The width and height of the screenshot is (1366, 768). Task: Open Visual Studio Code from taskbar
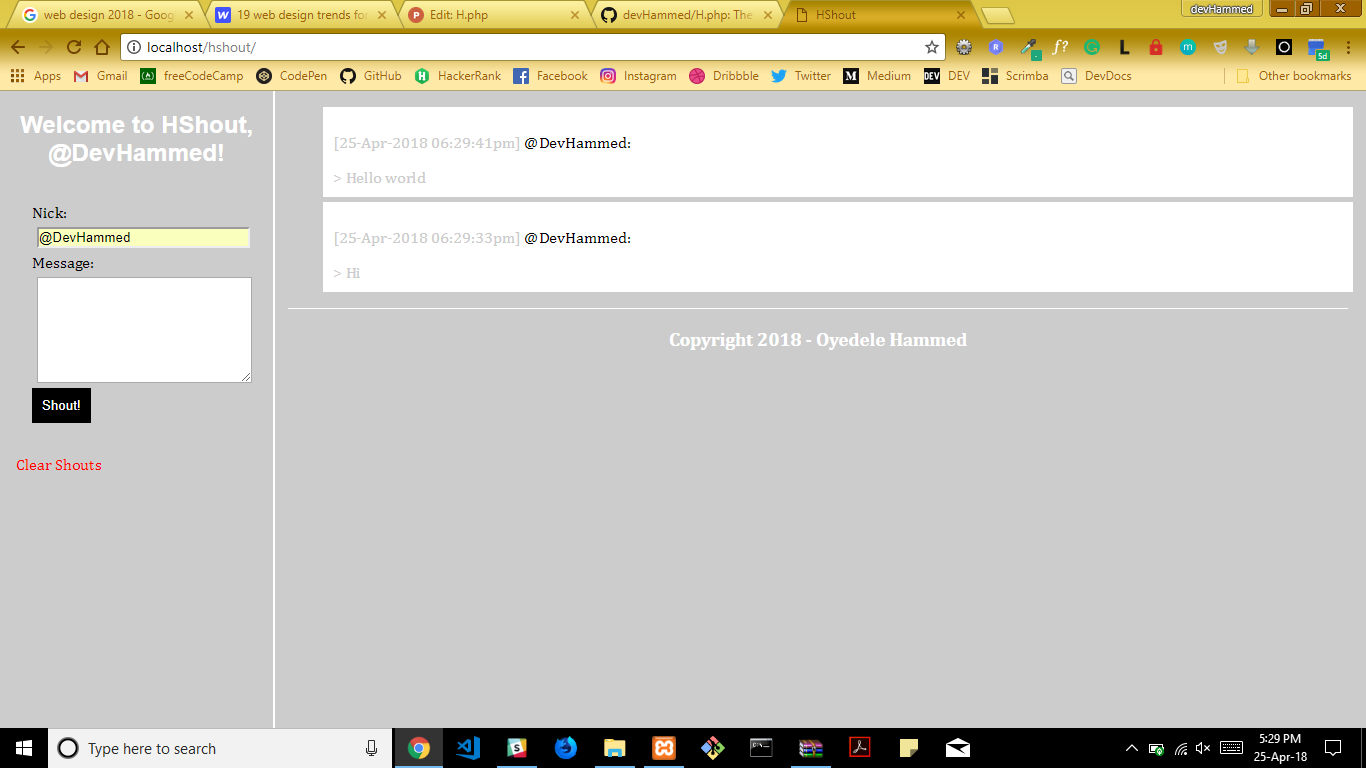click(468, 748)
